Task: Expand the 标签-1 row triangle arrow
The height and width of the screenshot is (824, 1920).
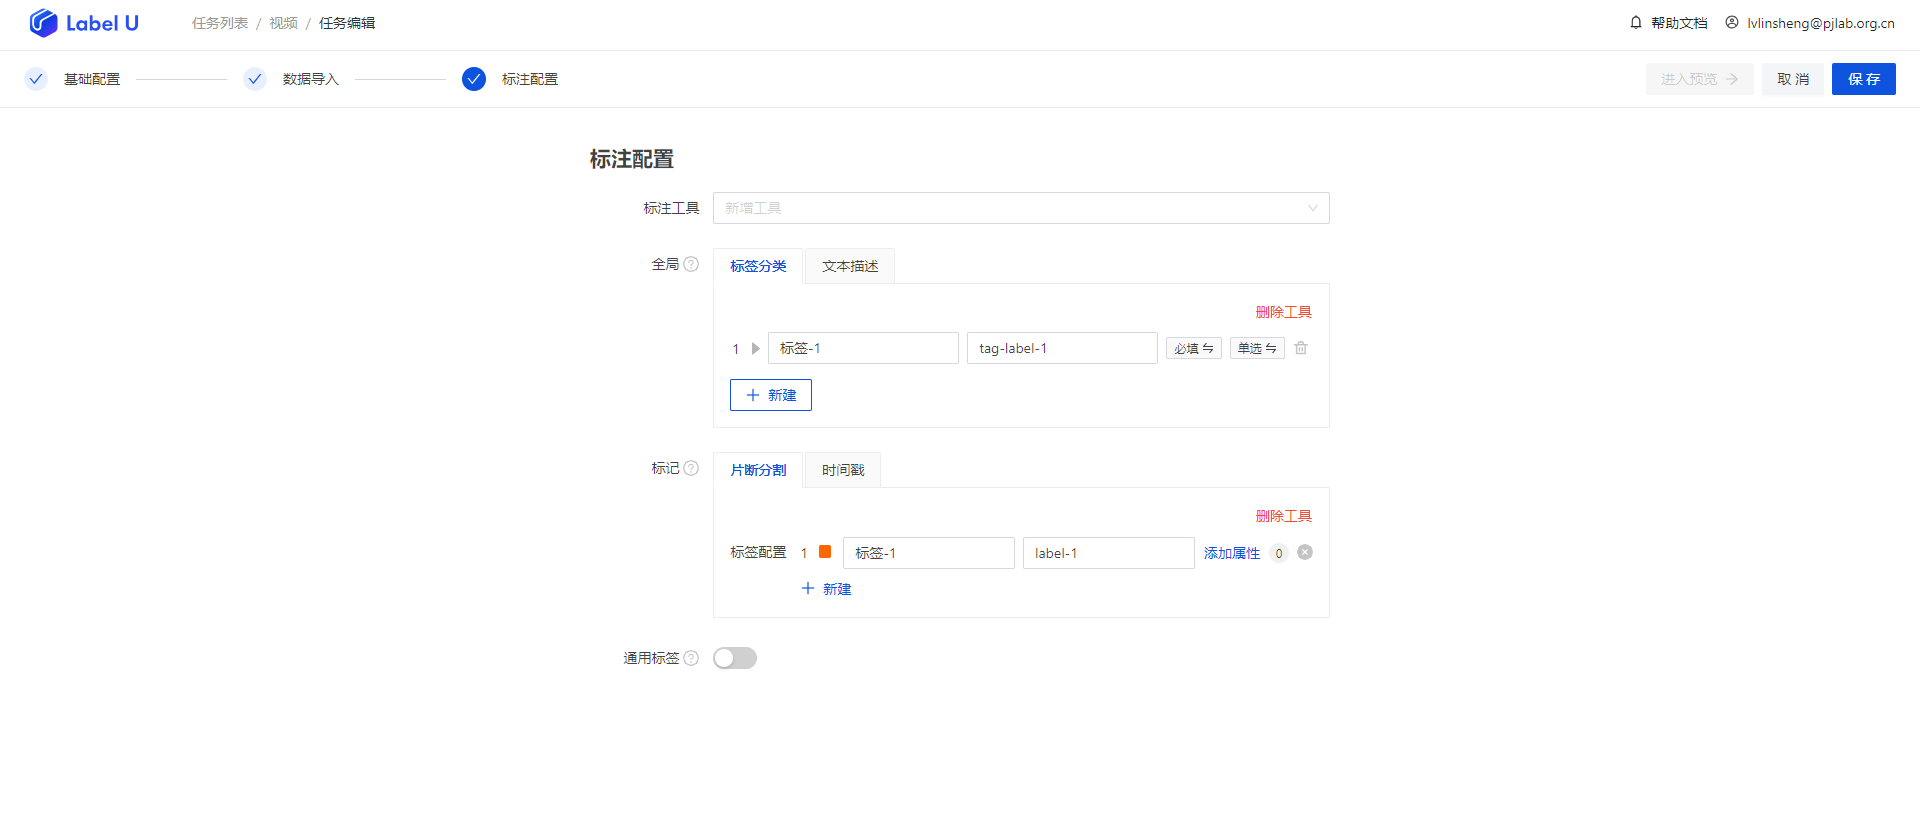Action: pos(756,349)
